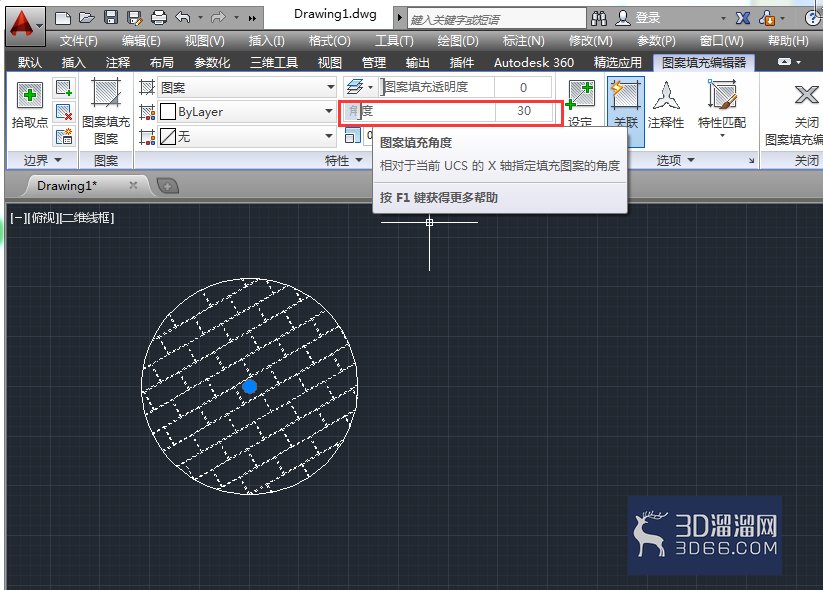Switch to the 注释 ribbon tab
The height and width of the screenshot is (590, 823).
[118, 62]
